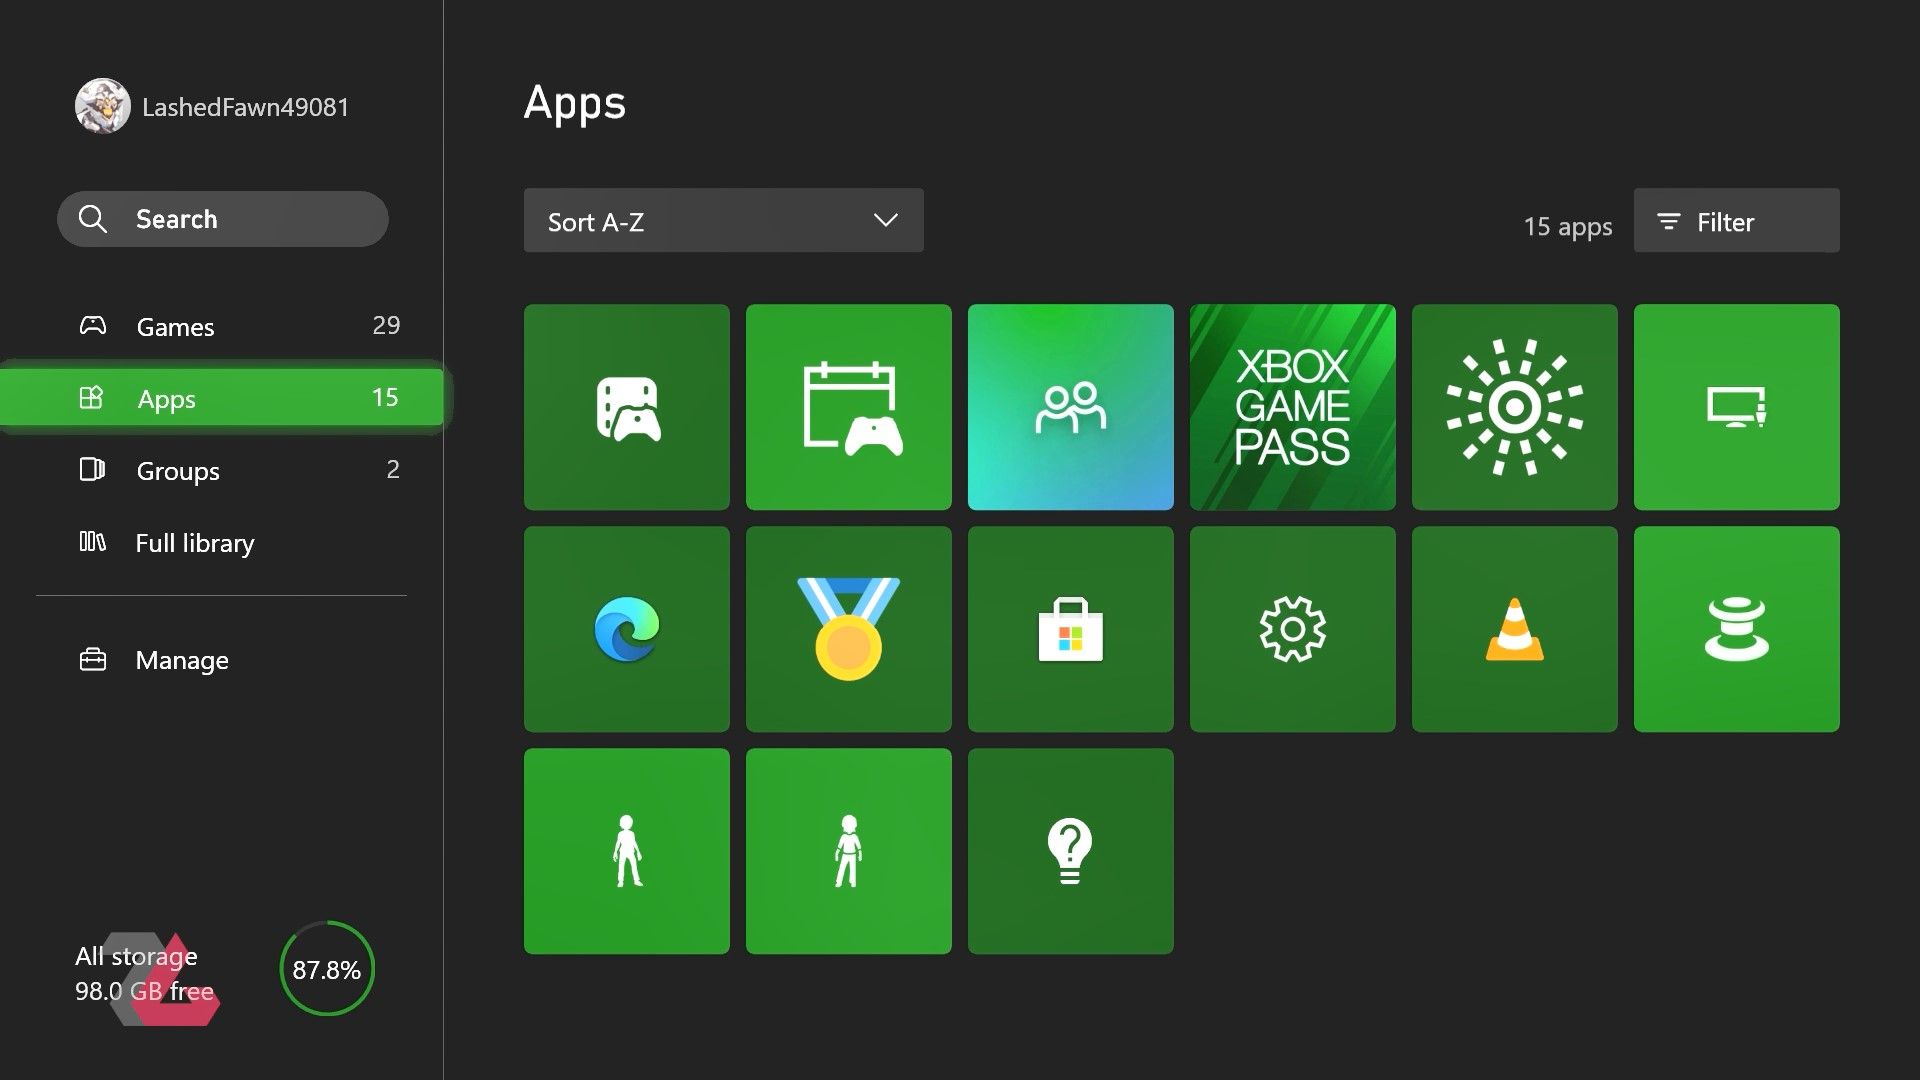
Task: Click the Full library books icon
Action: [92, 541]
